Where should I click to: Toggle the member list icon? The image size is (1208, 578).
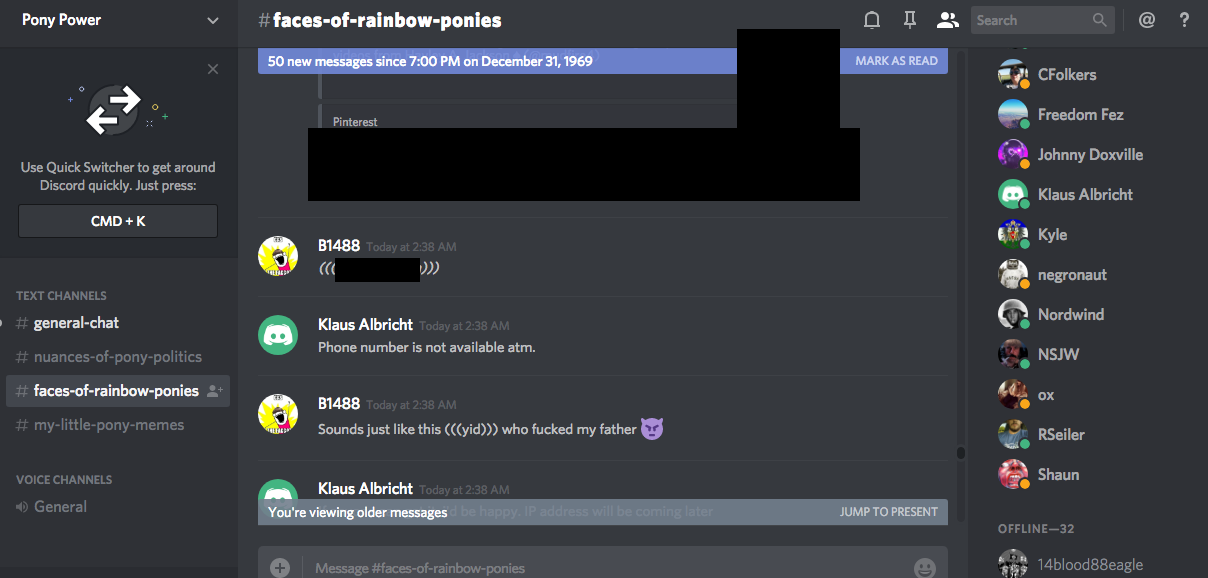pyautogui.click(x=947, y=20)
